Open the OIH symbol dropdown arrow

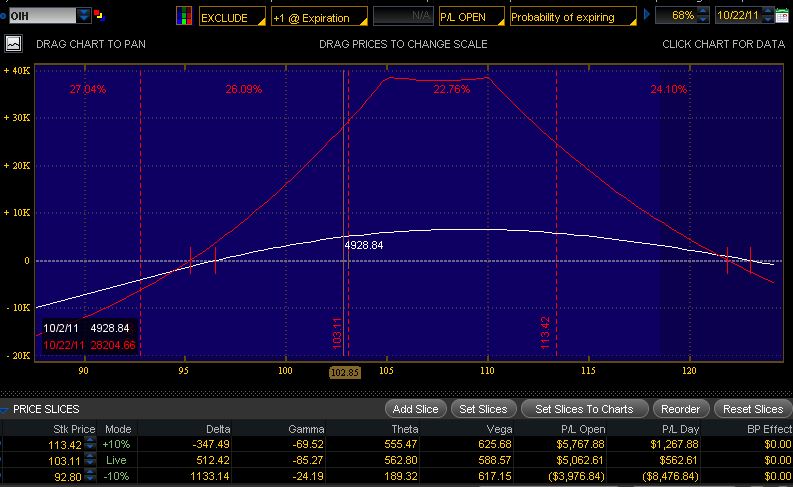click(84, 16)
